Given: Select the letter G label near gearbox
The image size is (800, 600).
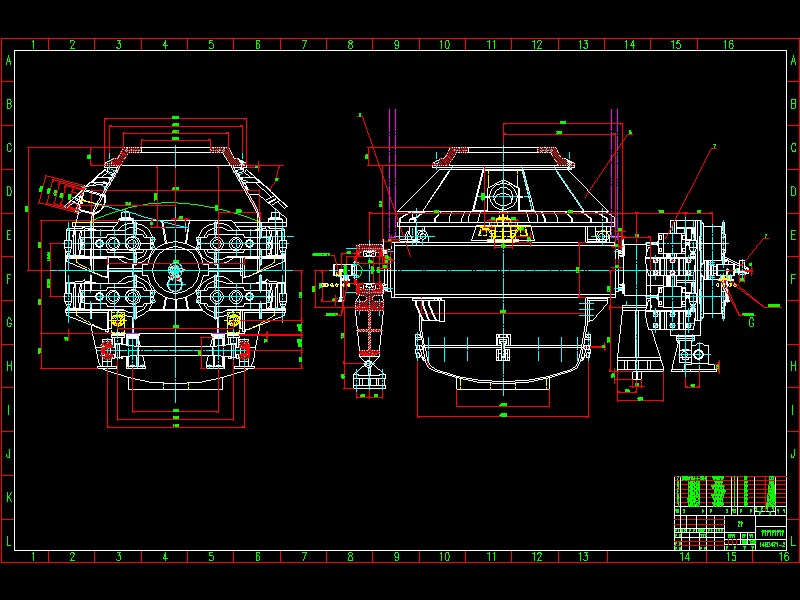Looking at the screenshot, I should (751, 322).
